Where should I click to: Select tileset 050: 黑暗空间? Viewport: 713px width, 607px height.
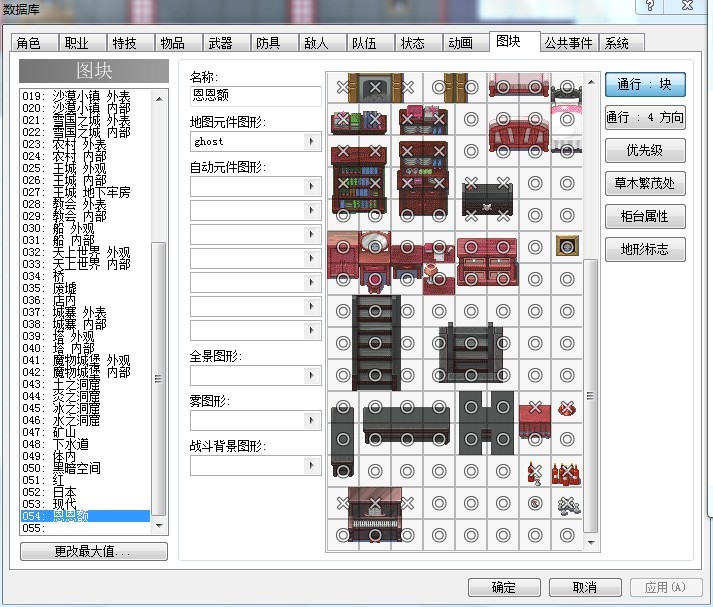click(85, 468)
